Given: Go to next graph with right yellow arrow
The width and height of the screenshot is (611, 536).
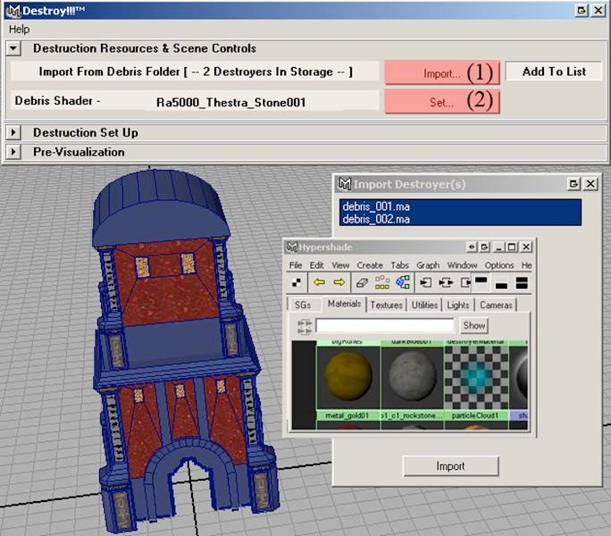Looking at the screenshot, I should click(x=339, y=282).
